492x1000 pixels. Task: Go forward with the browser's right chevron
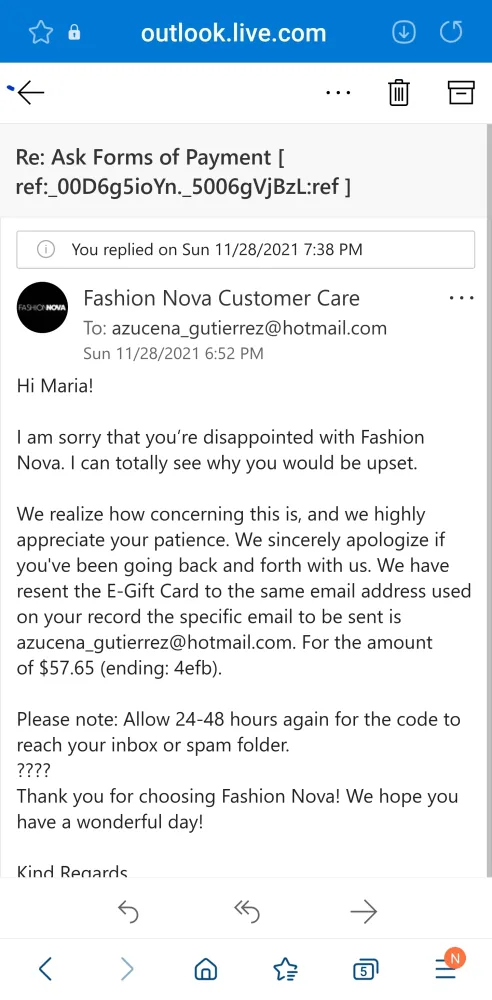point(127,969)
